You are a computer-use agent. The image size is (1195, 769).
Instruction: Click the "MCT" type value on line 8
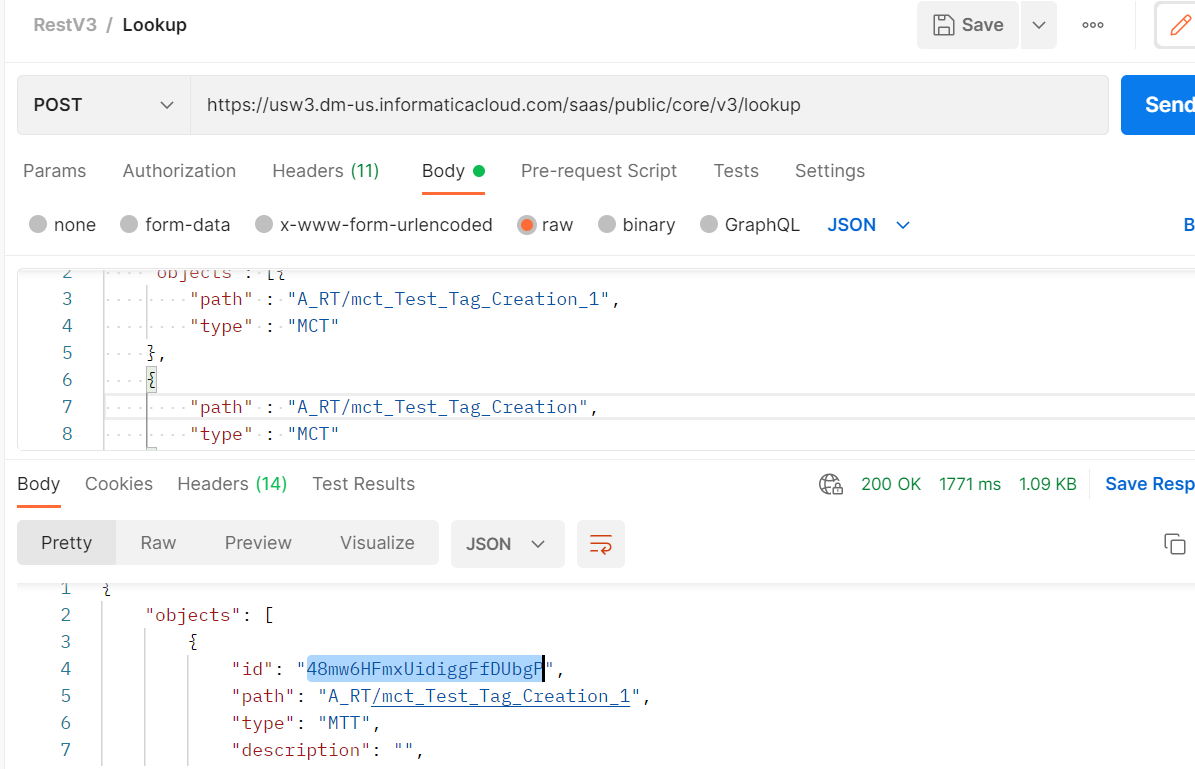click(312, 434)
